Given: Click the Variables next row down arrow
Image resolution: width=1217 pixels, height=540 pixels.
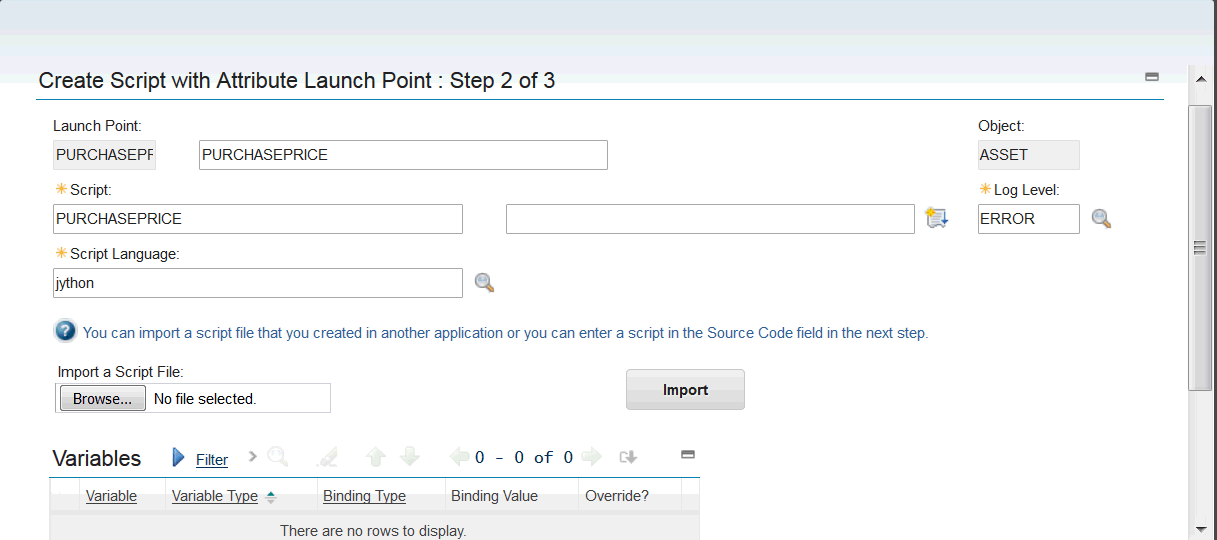Looking at the screenshot, I should point(409,458).
